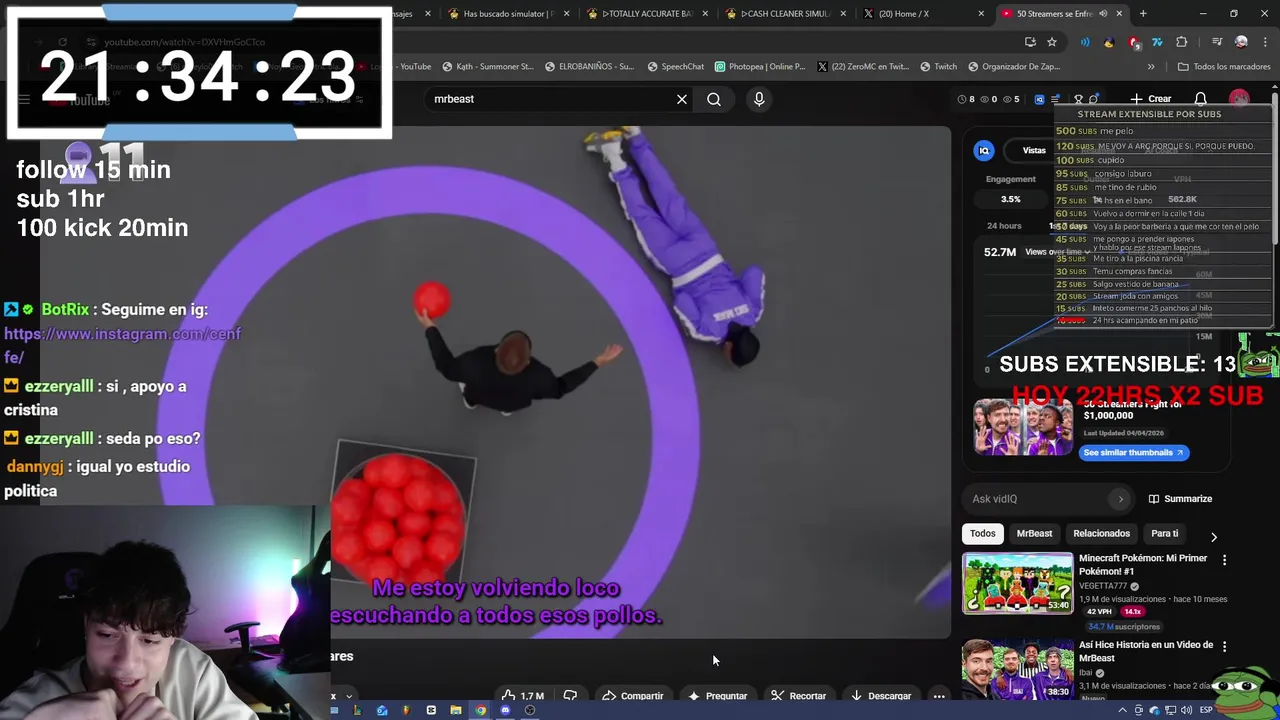
Task: Open the ZeroMC en Twit bookmark
Action: 861,67
